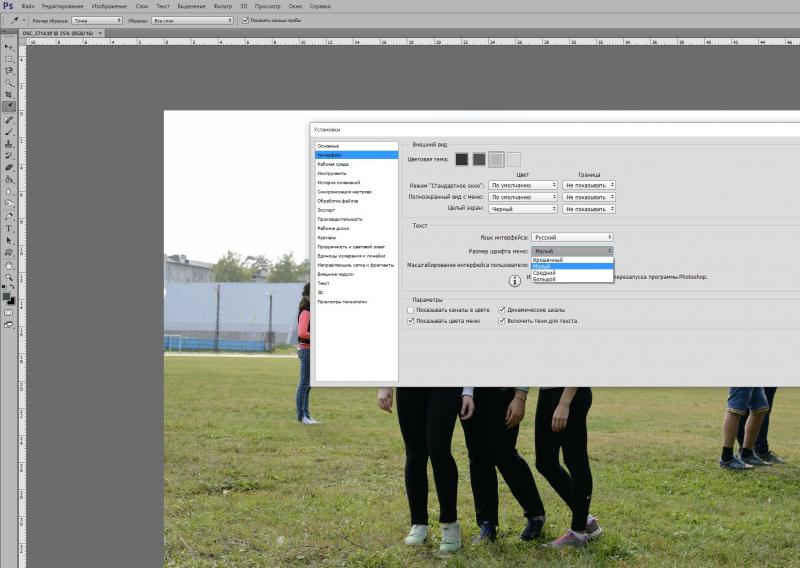Open 'Экспорт' preferences category
This screenshot has width=800, height=568.
(x=357, y=210)
